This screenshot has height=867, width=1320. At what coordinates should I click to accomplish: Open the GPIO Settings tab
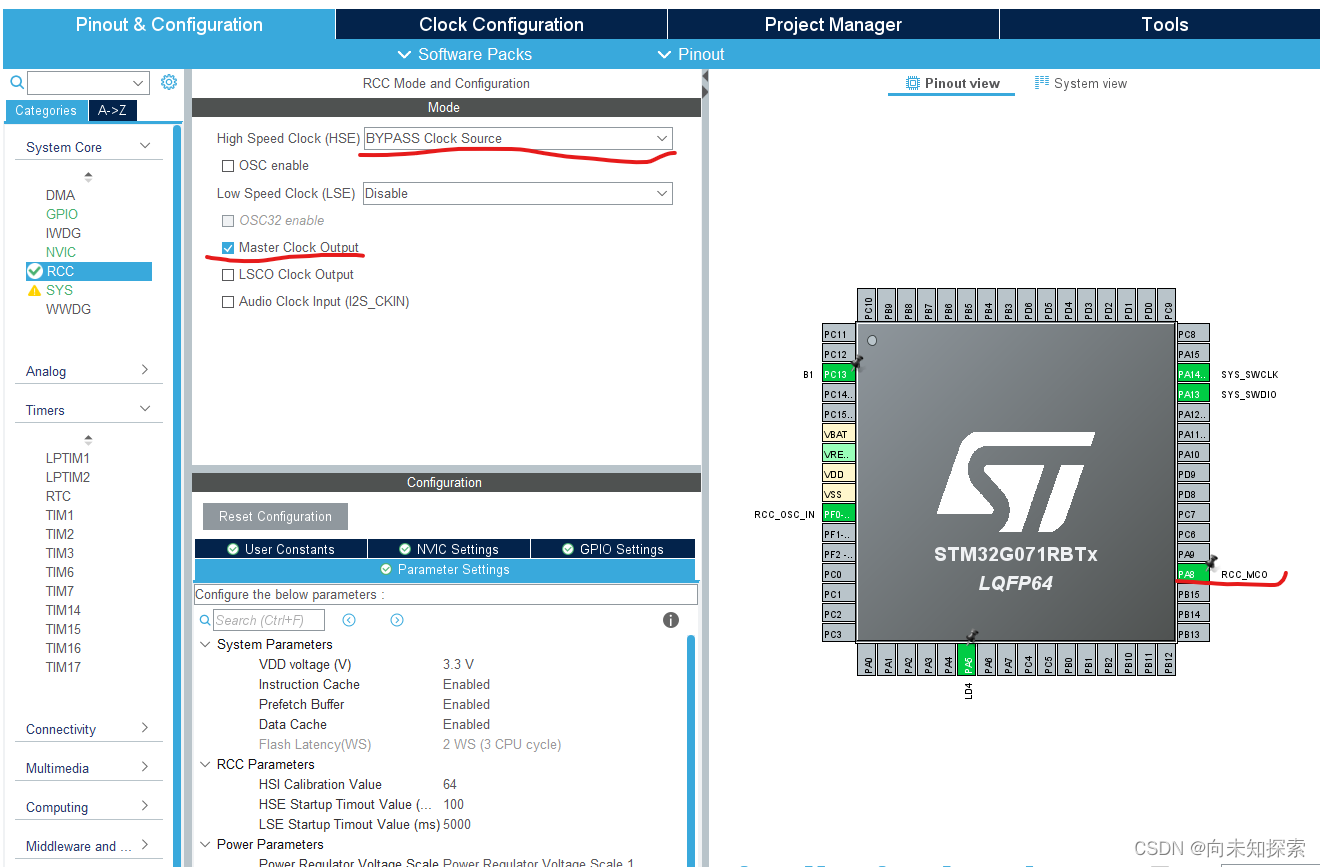[x=613, y=549]
